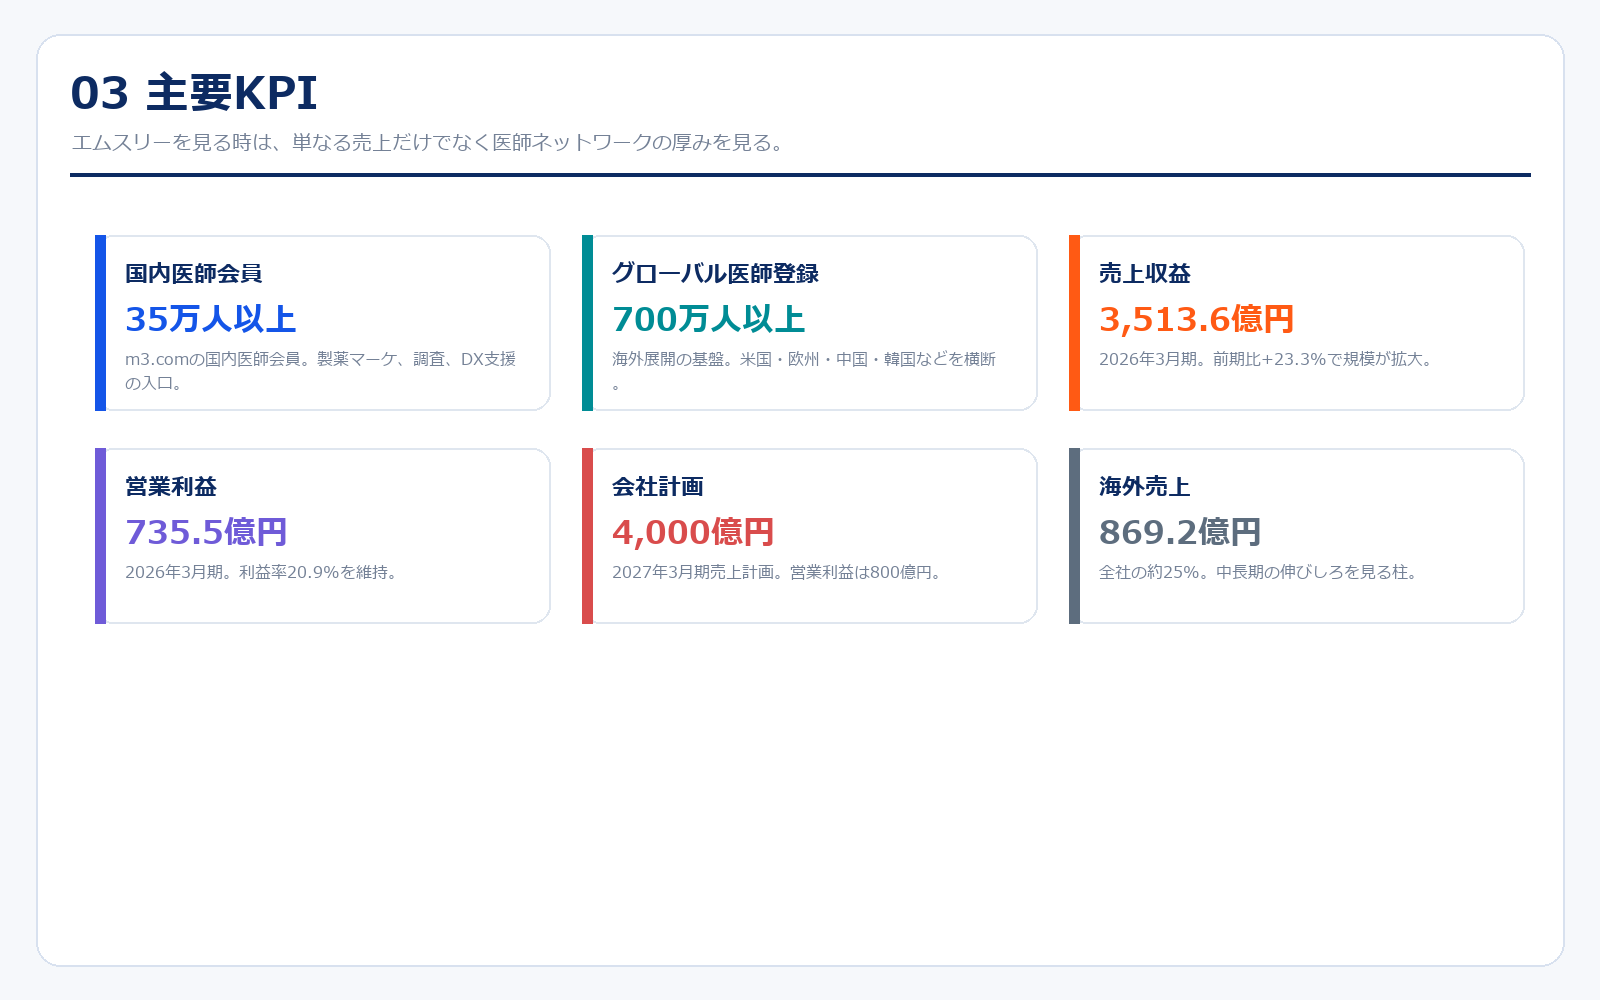Click the 売上収益 card title
Viewport: 1600px width, 1000px height.
point(1145,273)
